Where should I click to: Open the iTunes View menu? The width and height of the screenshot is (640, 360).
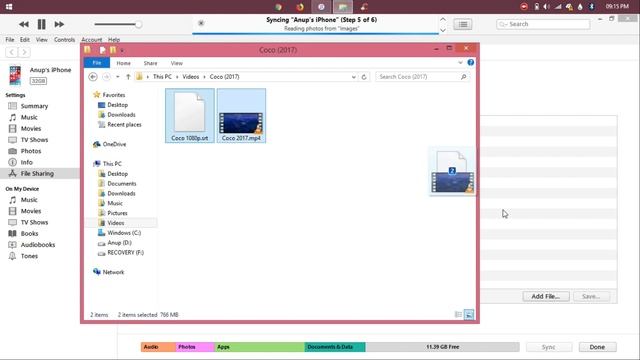click(x=42, y=40)
